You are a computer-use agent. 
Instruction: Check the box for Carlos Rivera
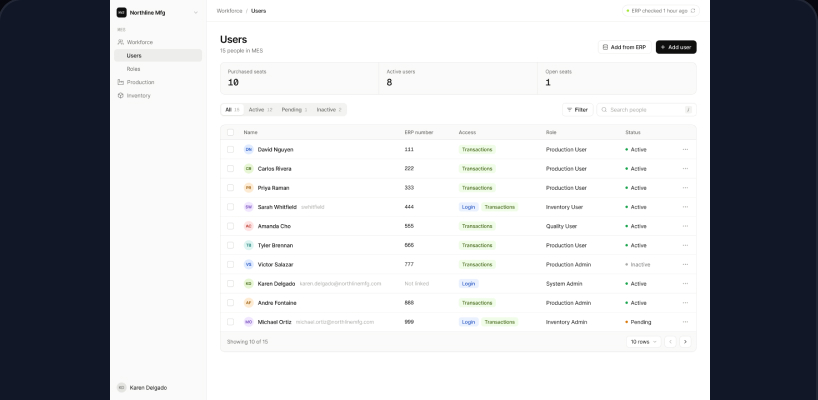[230, 169]
